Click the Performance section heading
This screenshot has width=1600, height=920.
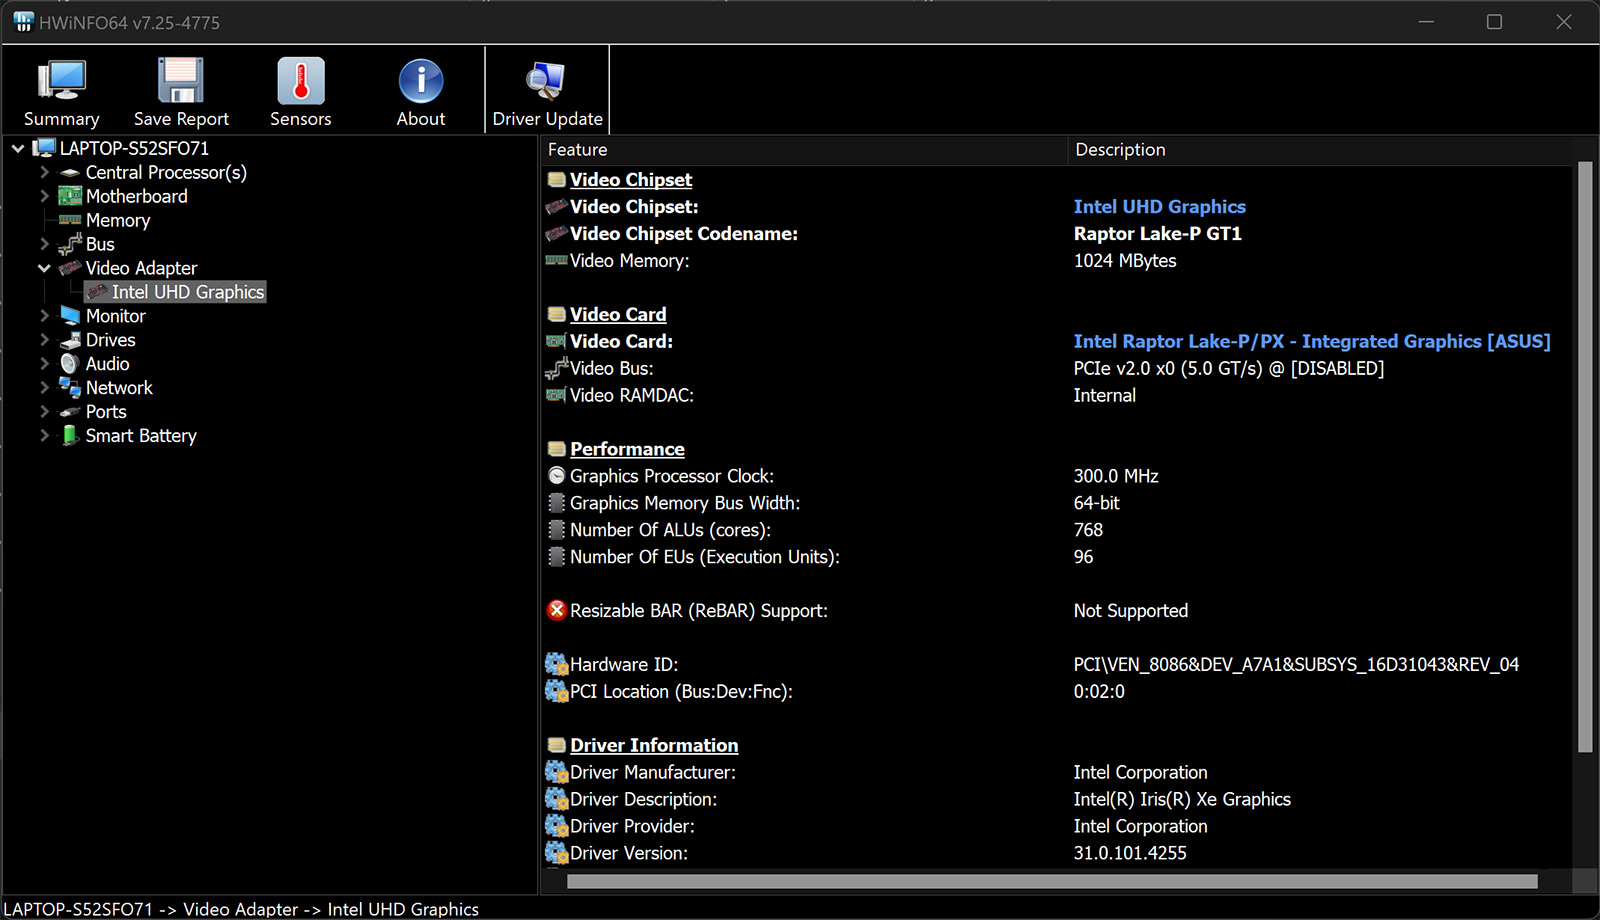click(627, 449)
